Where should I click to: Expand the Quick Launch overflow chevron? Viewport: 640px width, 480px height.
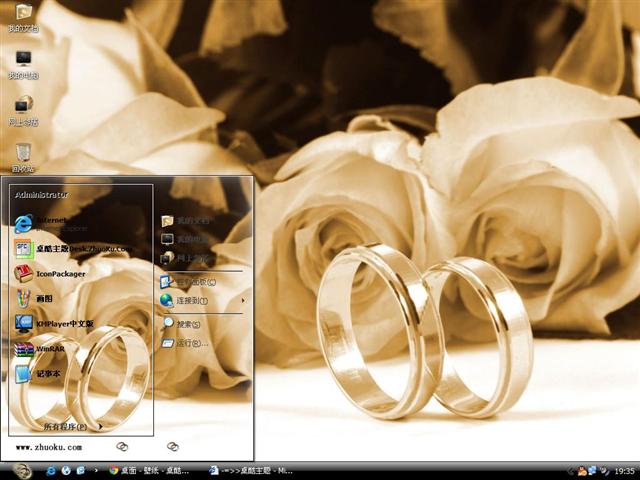(x=96, y=471)
